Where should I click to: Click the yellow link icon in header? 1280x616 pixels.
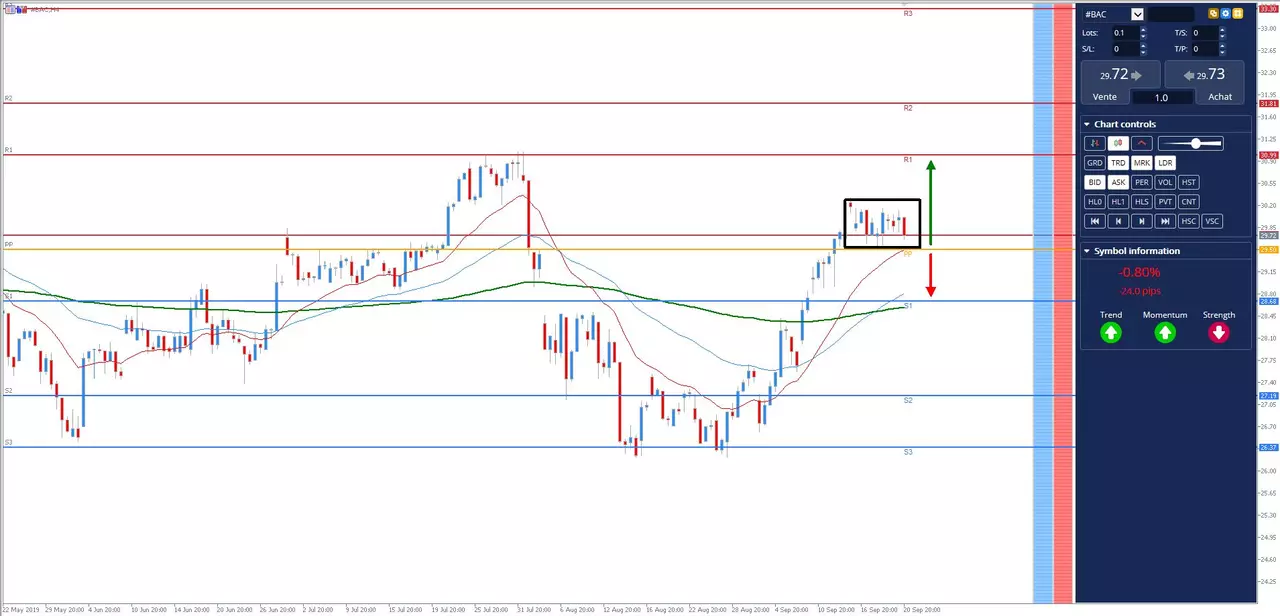1213,14
